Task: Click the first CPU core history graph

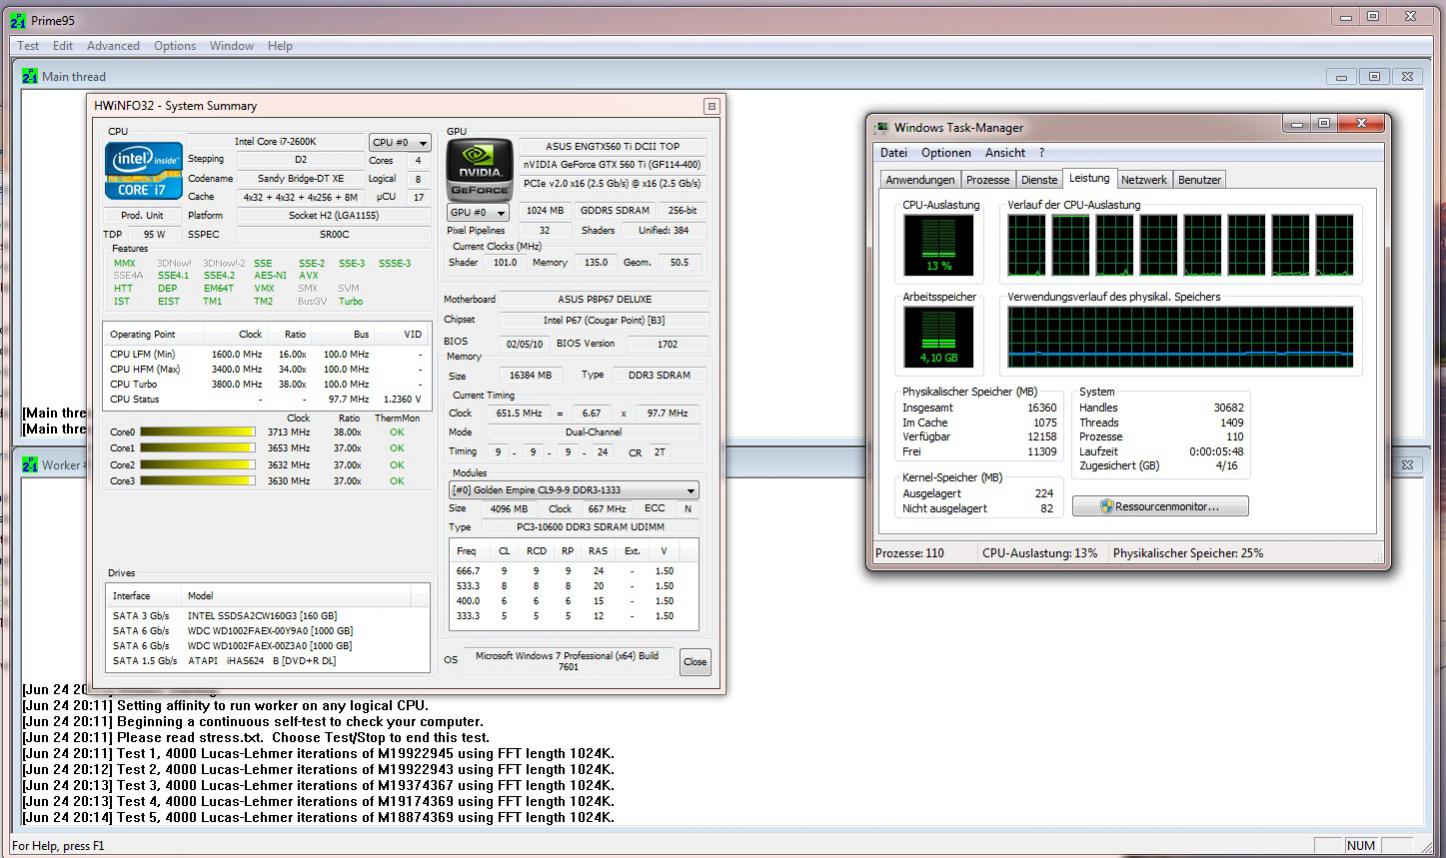Action: pyautogui.click(x=1026, y=245)
